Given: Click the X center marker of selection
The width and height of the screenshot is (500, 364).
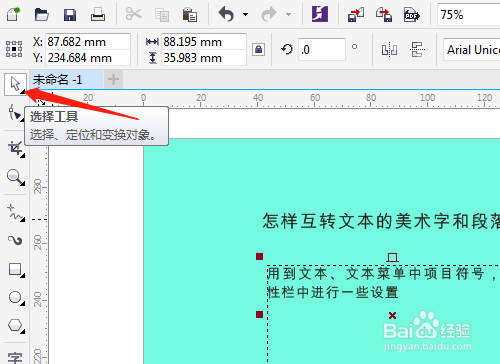Looking at the screenshot, I should (392, 315).
